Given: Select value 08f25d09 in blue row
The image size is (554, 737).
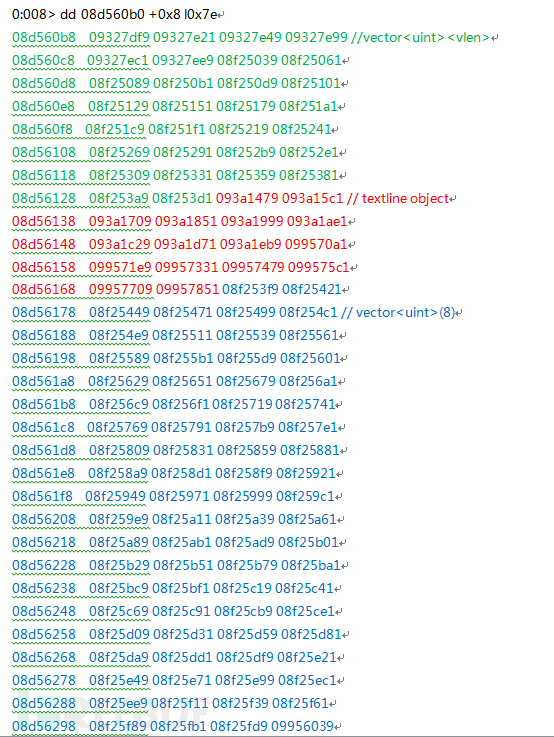Looking at the screenshot, I should click(x=119, y=635).
